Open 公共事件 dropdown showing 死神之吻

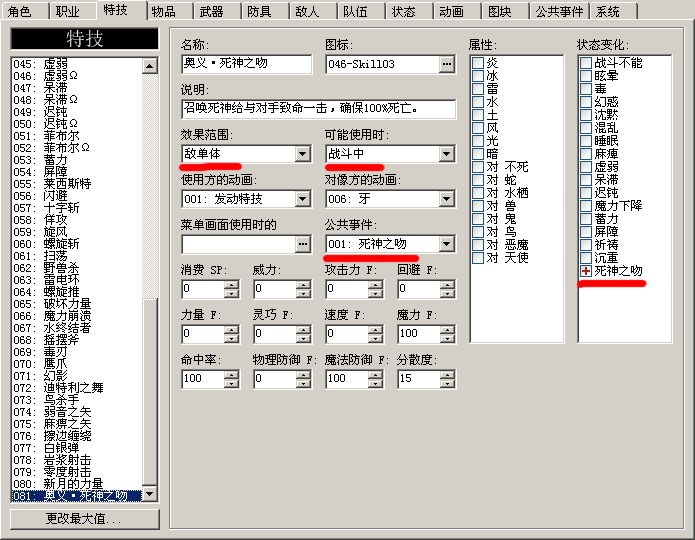click(x=446, y=244)
